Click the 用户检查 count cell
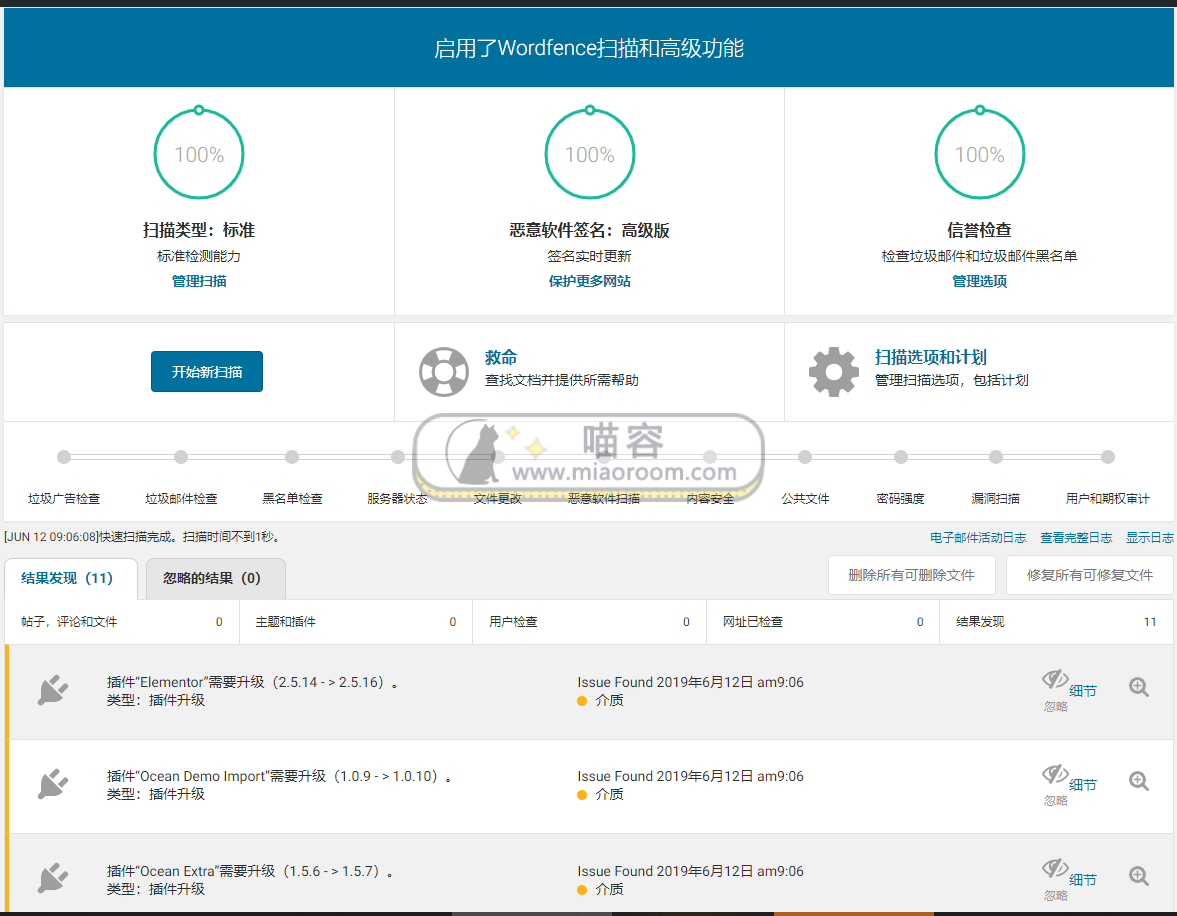The height and width of the screenshot is (916, 1177). 589,622
